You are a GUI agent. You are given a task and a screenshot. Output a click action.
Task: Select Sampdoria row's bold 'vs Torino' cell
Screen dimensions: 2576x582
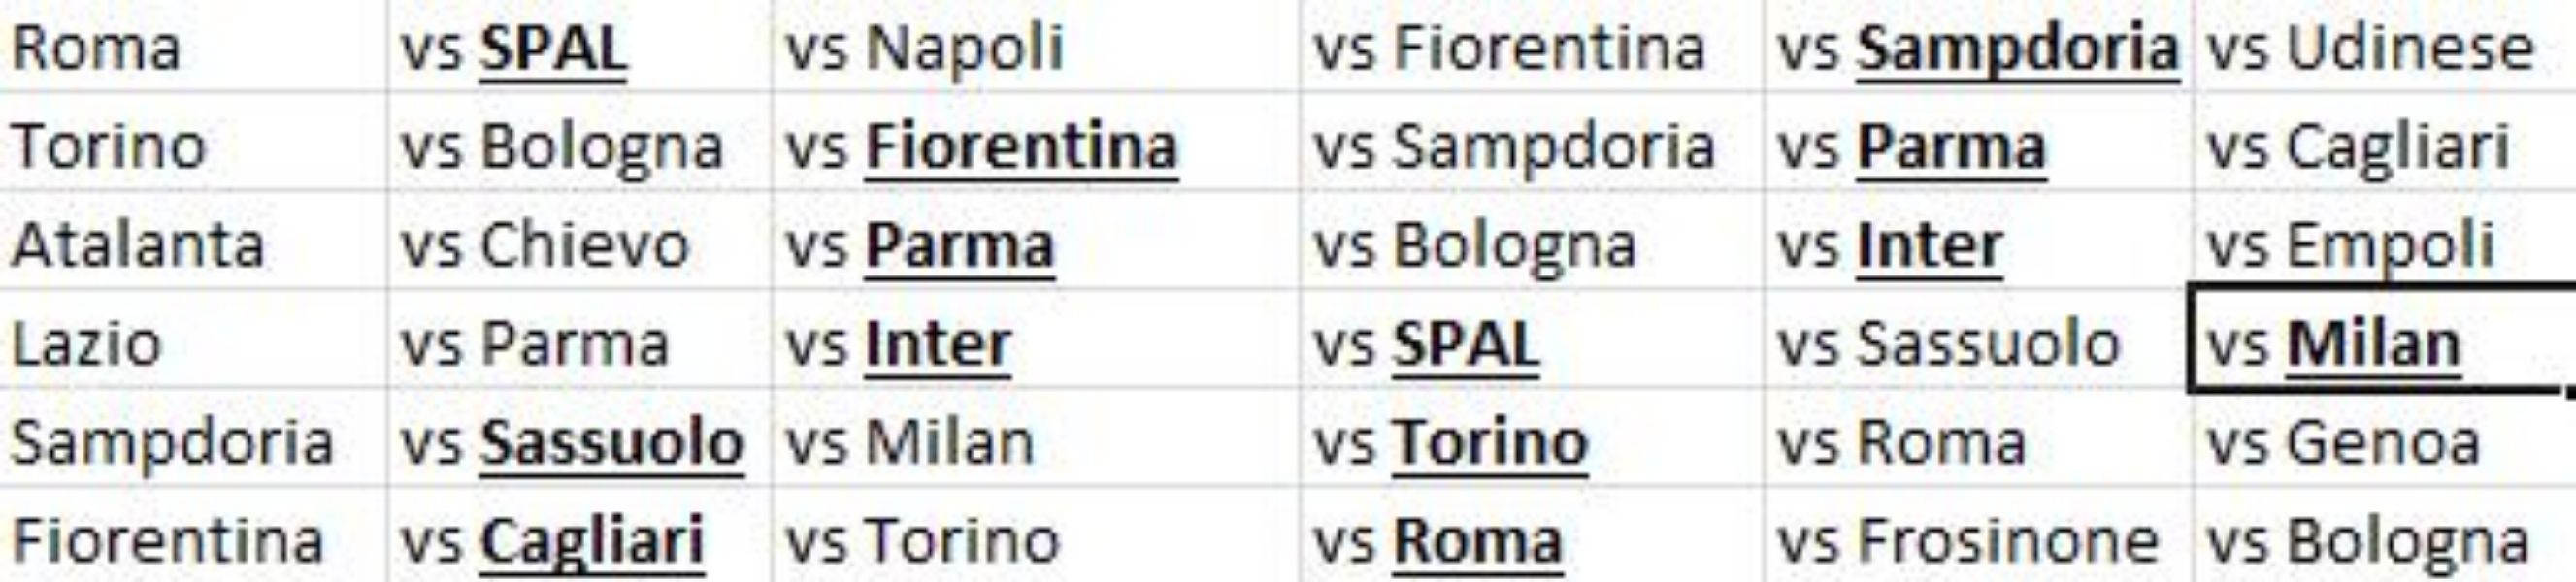[1450, 442]
